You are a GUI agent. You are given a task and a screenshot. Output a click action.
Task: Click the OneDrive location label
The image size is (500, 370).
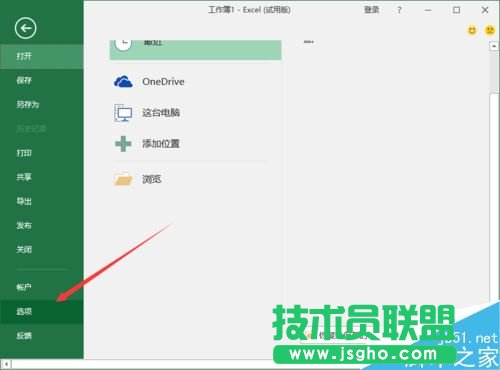point(163,82)
